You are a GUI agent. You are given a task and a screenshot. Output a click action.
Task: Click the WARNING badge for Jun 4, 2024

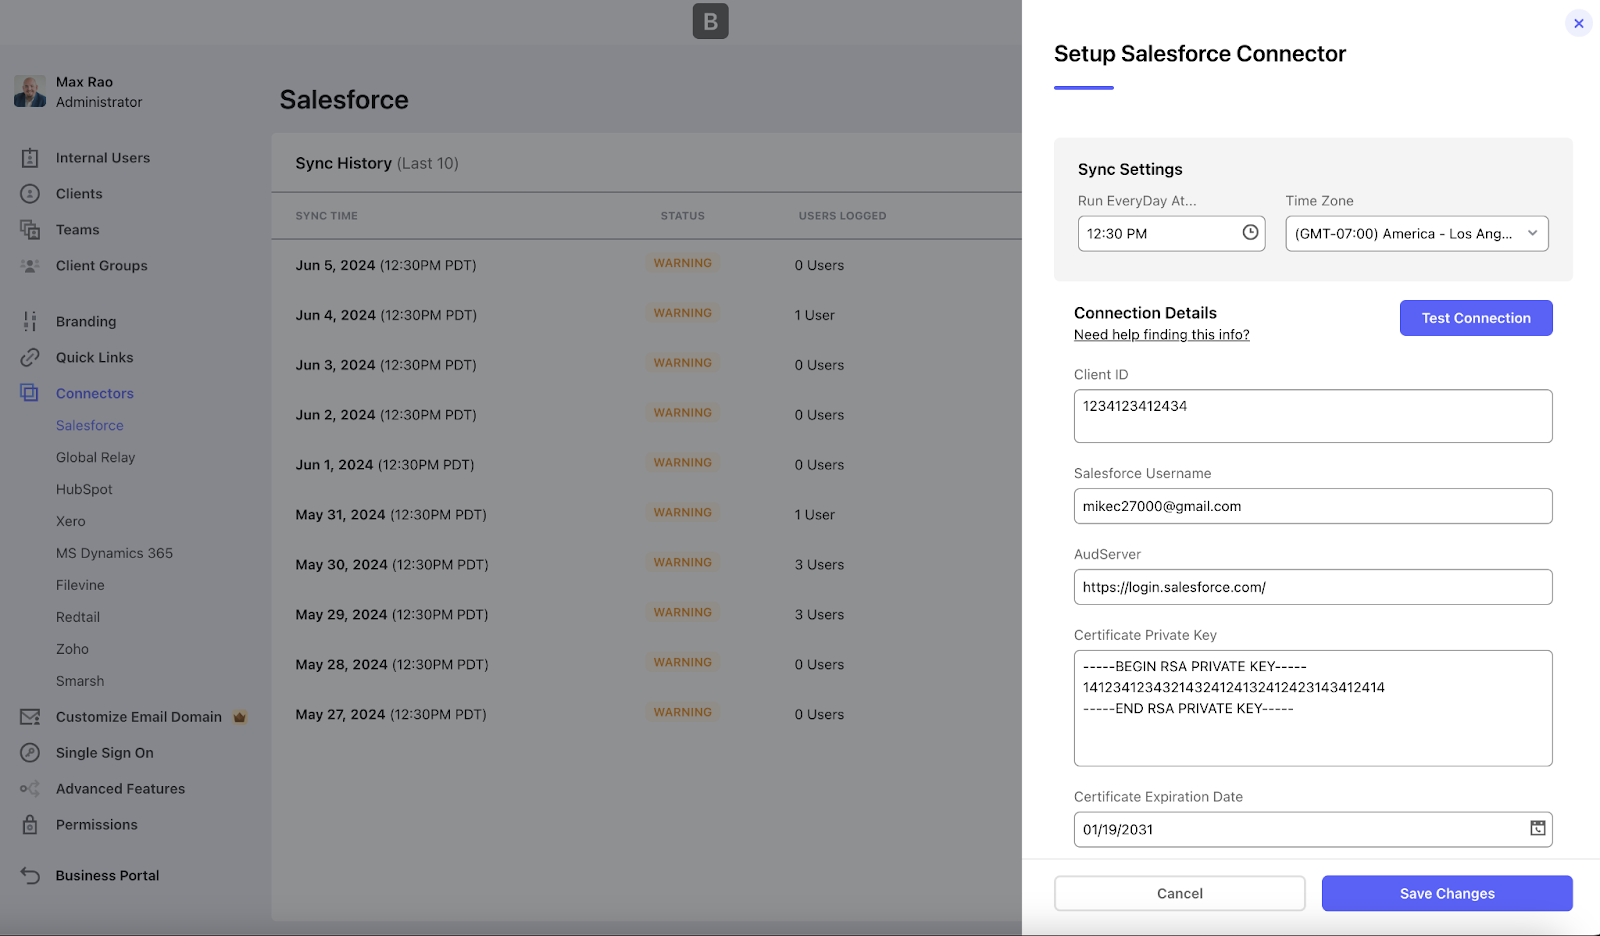point(683,313)
